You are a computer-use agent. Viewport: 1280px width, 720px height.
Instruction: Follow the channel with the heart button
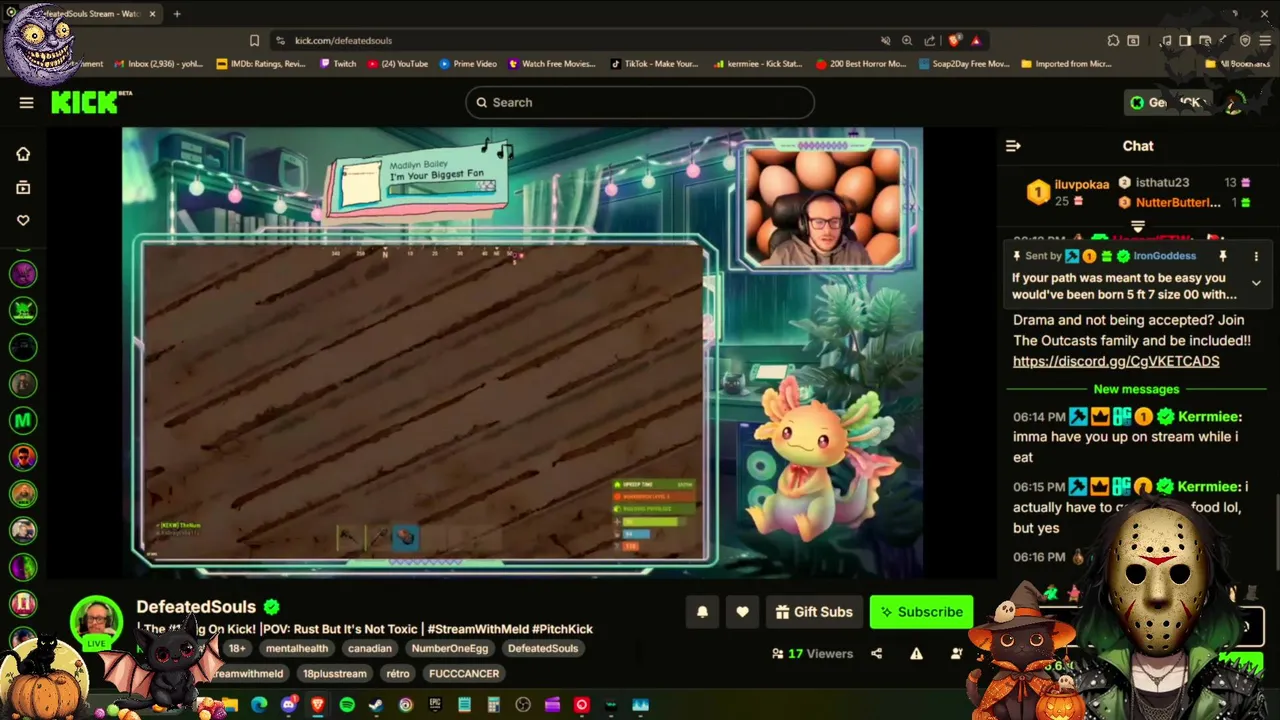coord(742,612)
